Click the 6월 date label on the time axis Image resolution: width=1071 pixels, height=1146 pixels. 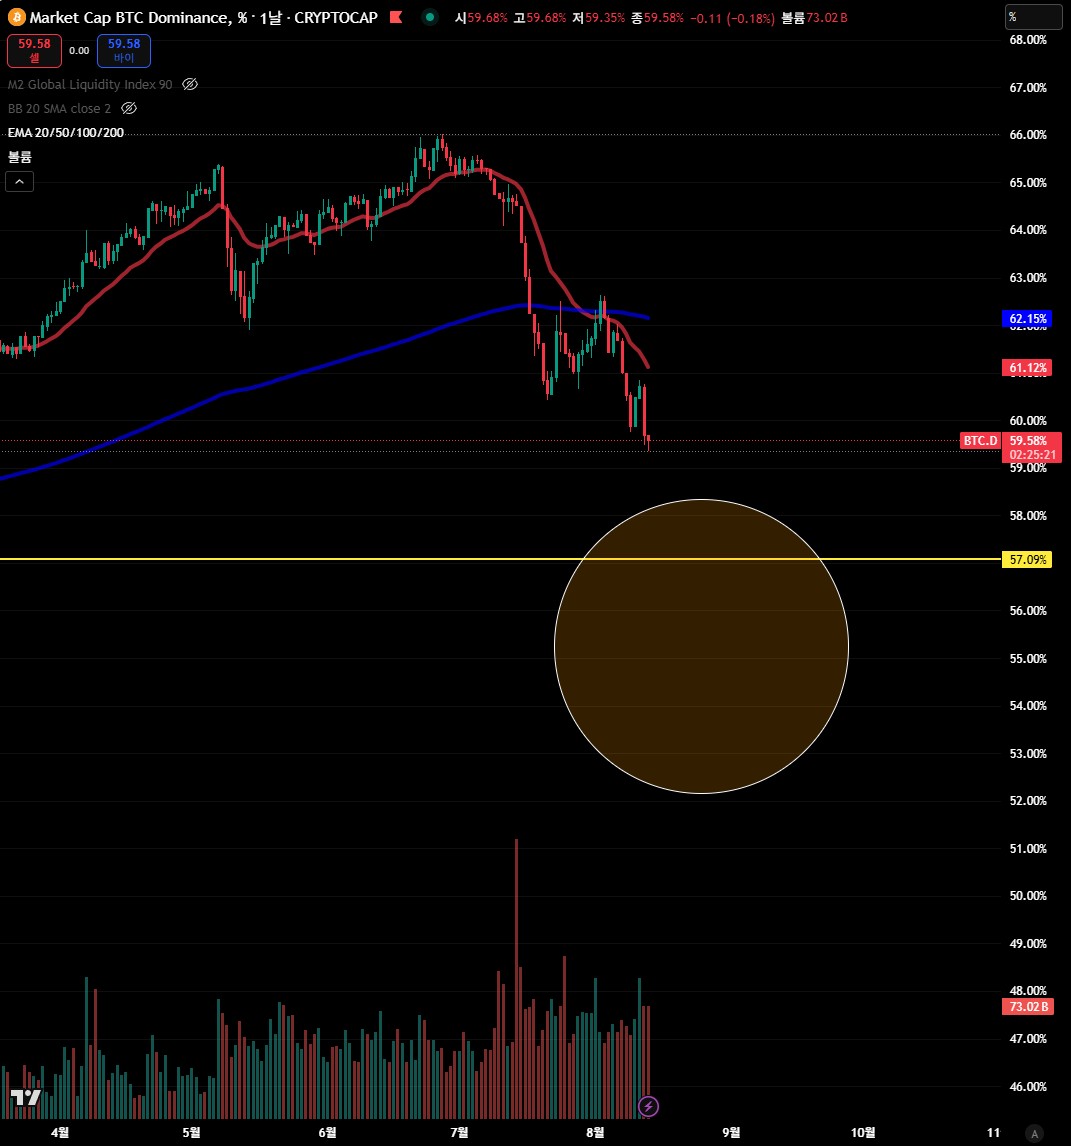(x=328, y=1132)
